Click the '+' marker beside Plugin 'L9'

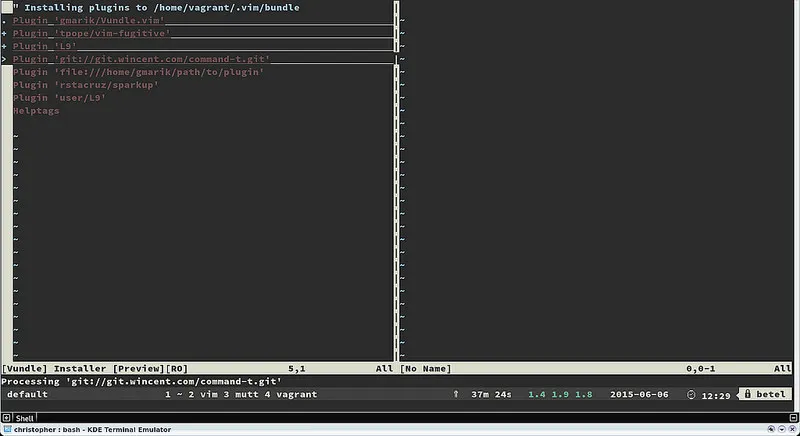(5, 46)
